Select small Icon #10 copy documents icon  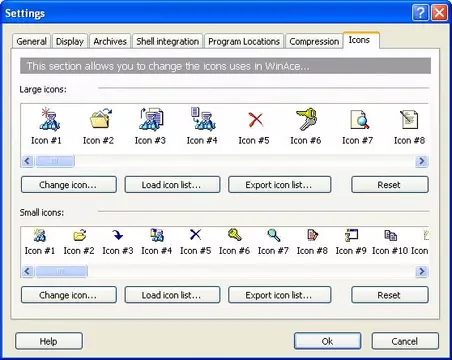click(390, 235)
